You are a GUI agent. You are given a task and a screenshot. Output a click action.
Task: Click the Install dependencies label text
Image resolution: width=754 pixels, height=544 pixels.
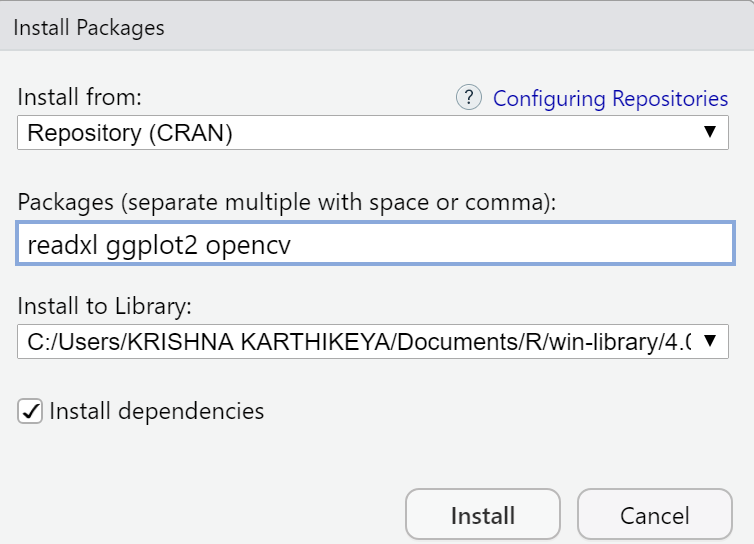(x=156, y=411)
